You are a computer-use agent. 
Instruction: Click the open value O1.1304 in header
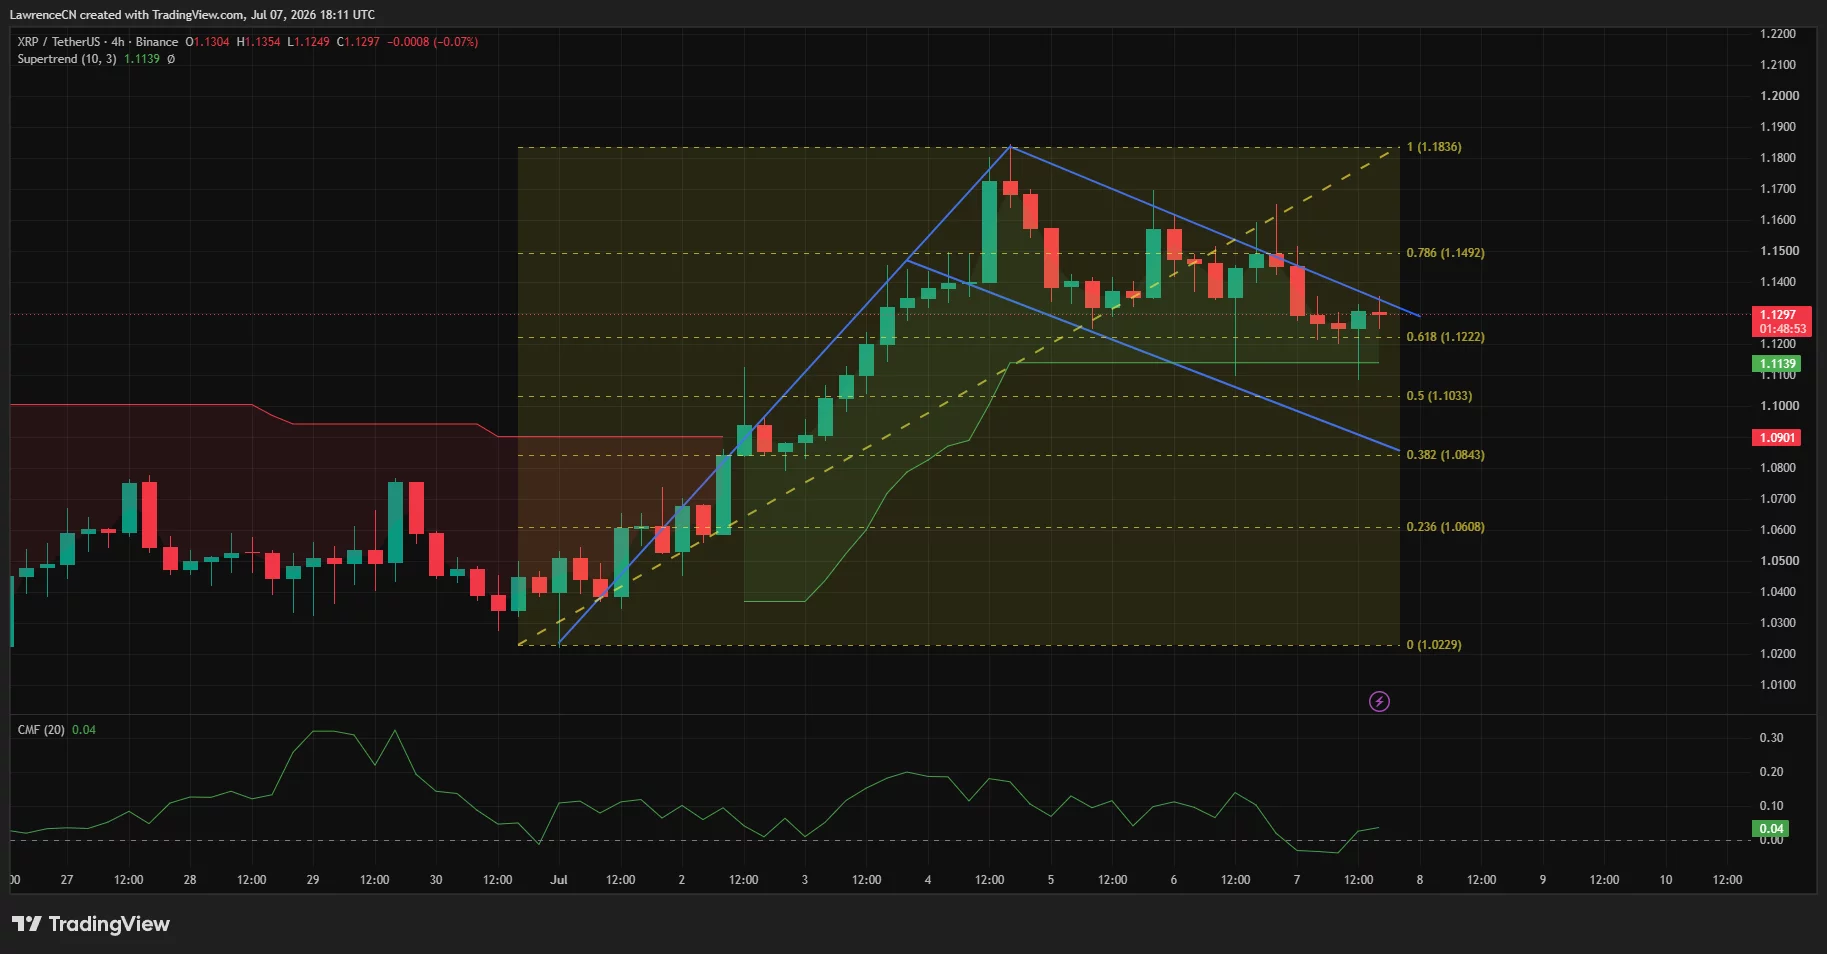click(207, 42)
